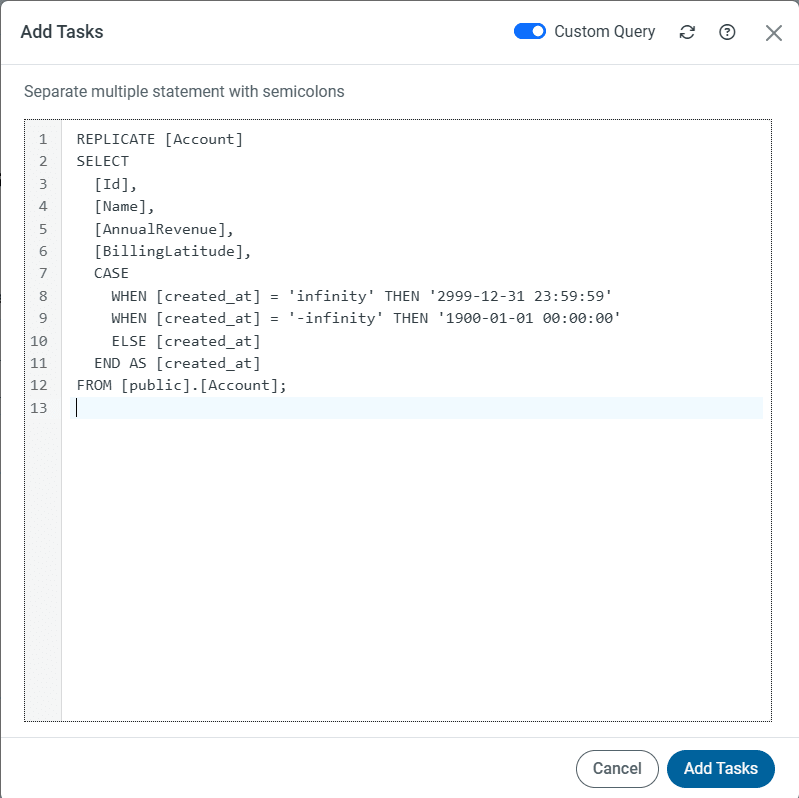This screenshot has height=798, width=799.
Task: Click the [Id] column in query
Action: (115, 184)
